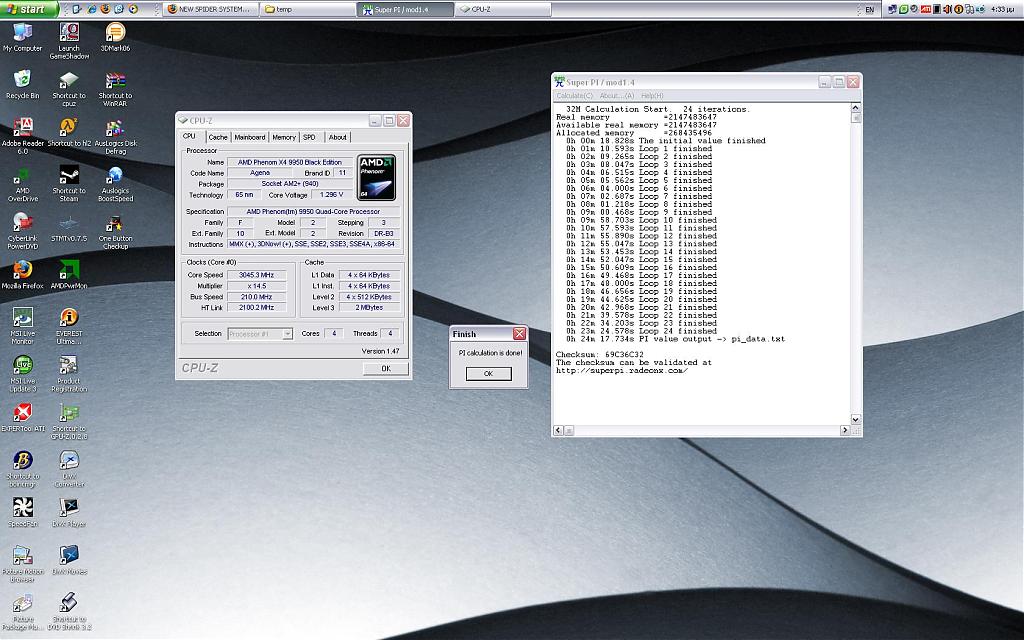
Task: Click the Super PI vertical scrollbar up arrow
Action: [x=856, y=108]
